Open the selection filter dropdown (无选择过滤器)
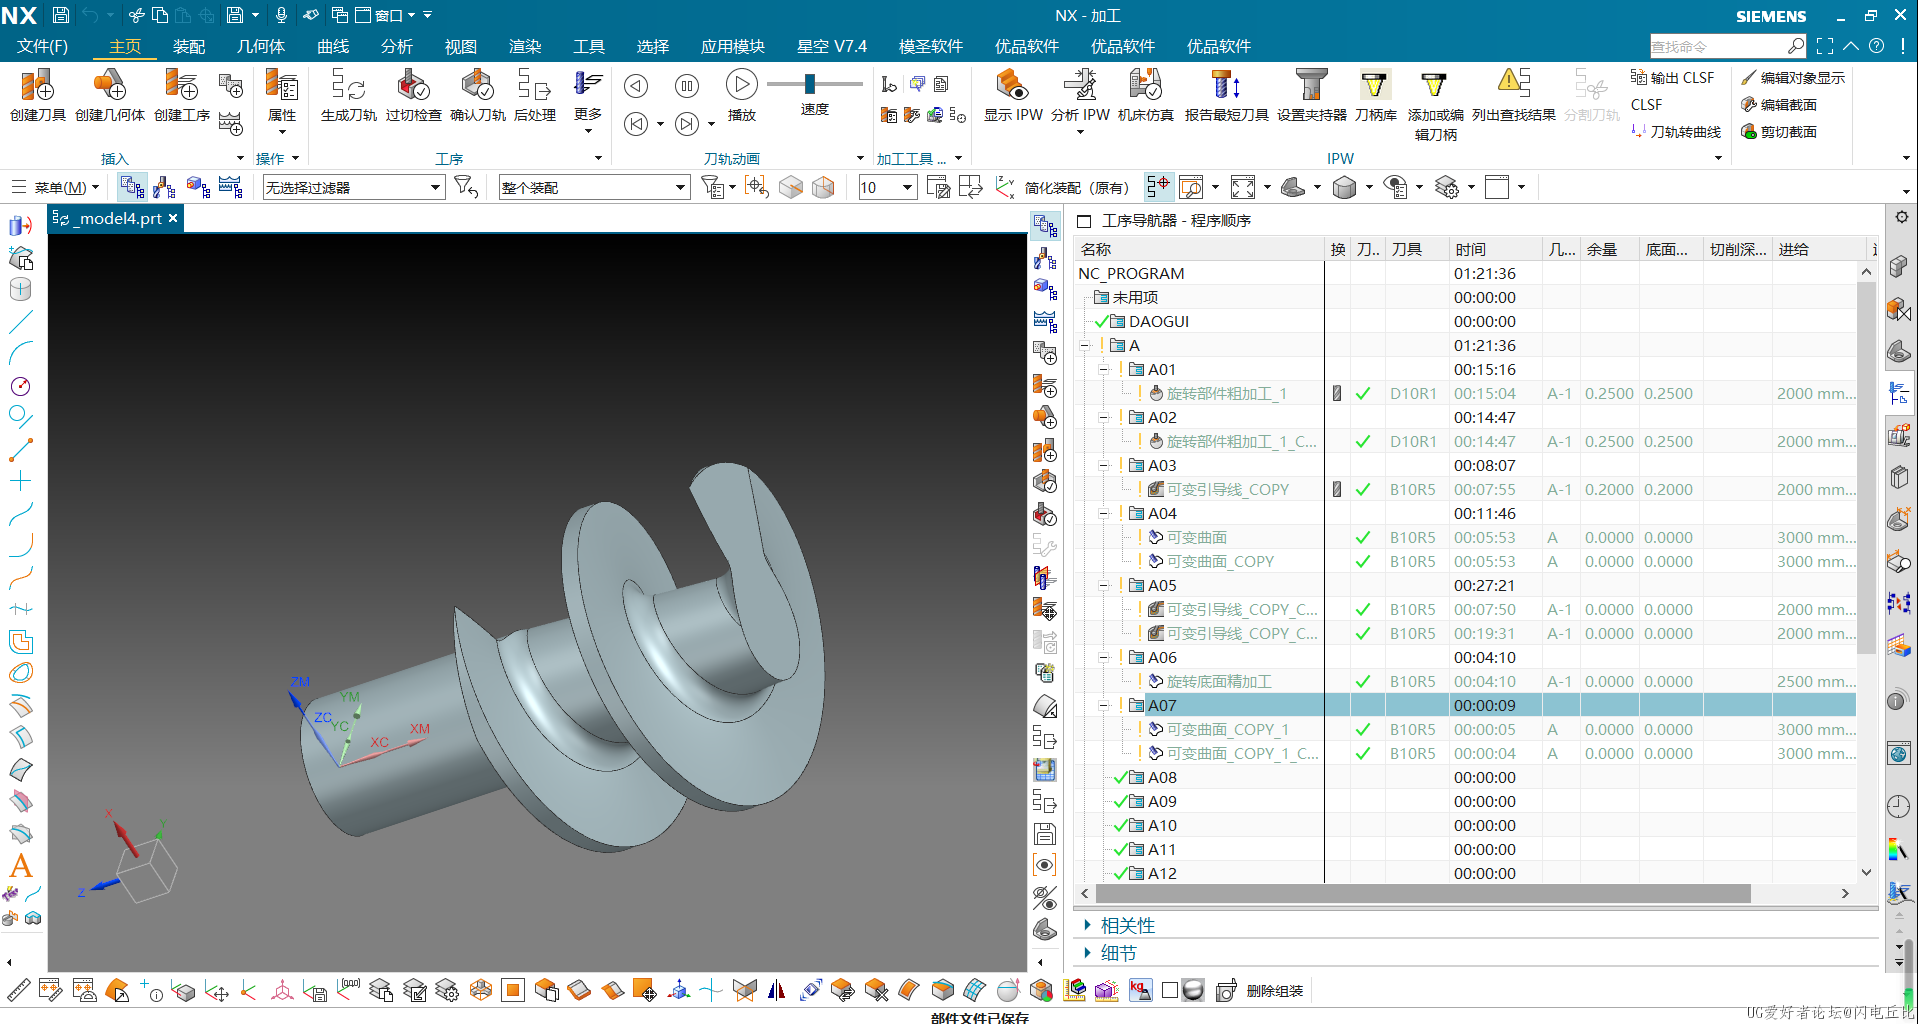The image size is (1918, 1024). (x=353, y=187)
